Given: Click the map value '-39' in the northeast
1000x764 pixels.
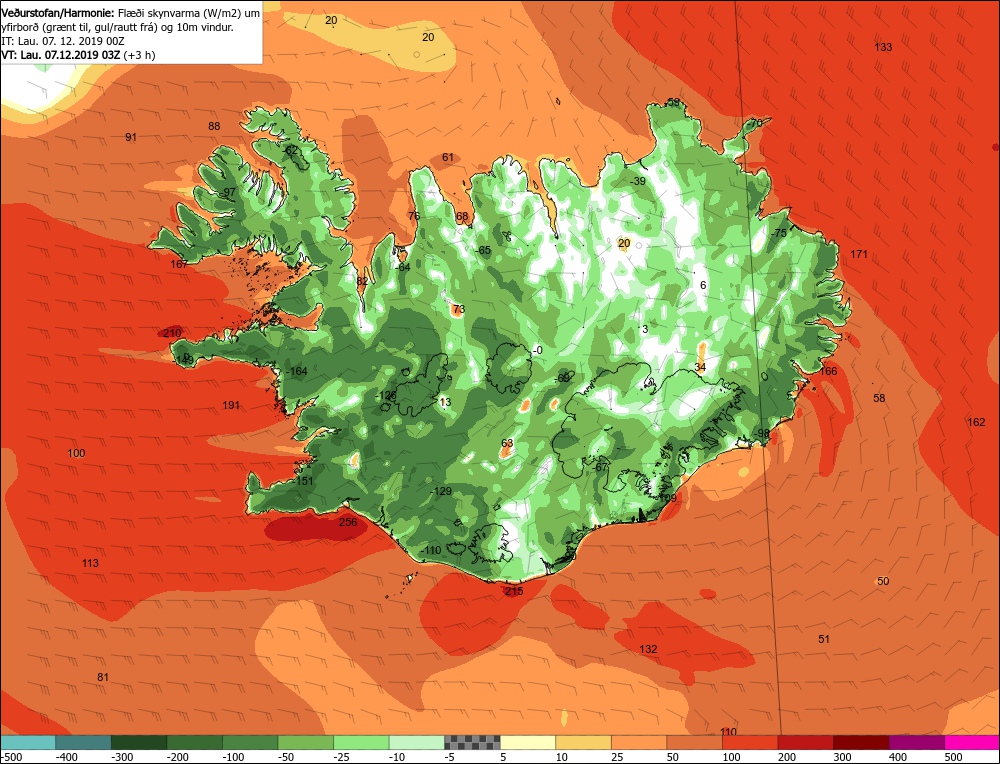Looking at the screenshot, I should [x=637, y=181].
